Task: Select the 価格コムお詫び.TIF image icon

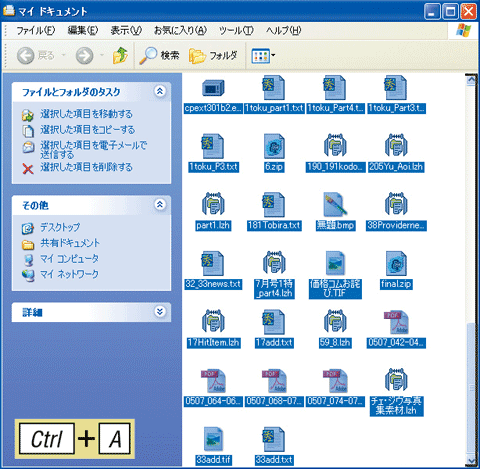Action: pyautogui.click(x=335, y=263)
